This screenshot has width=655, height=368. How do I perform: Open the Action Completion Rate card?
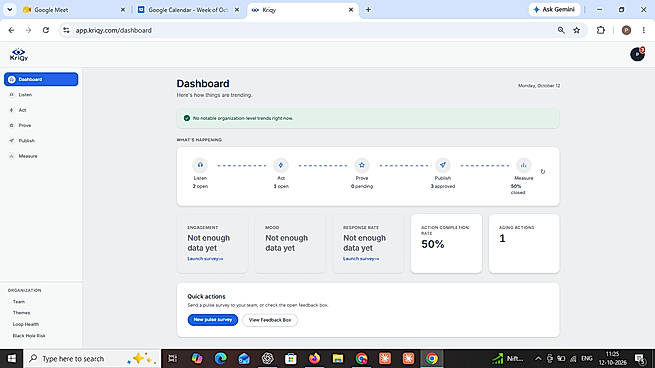coord(446,244)
